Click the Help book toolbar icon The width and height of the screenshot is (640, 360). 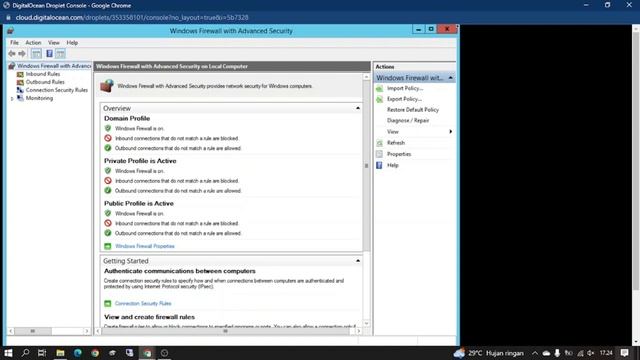click(49, 53)
